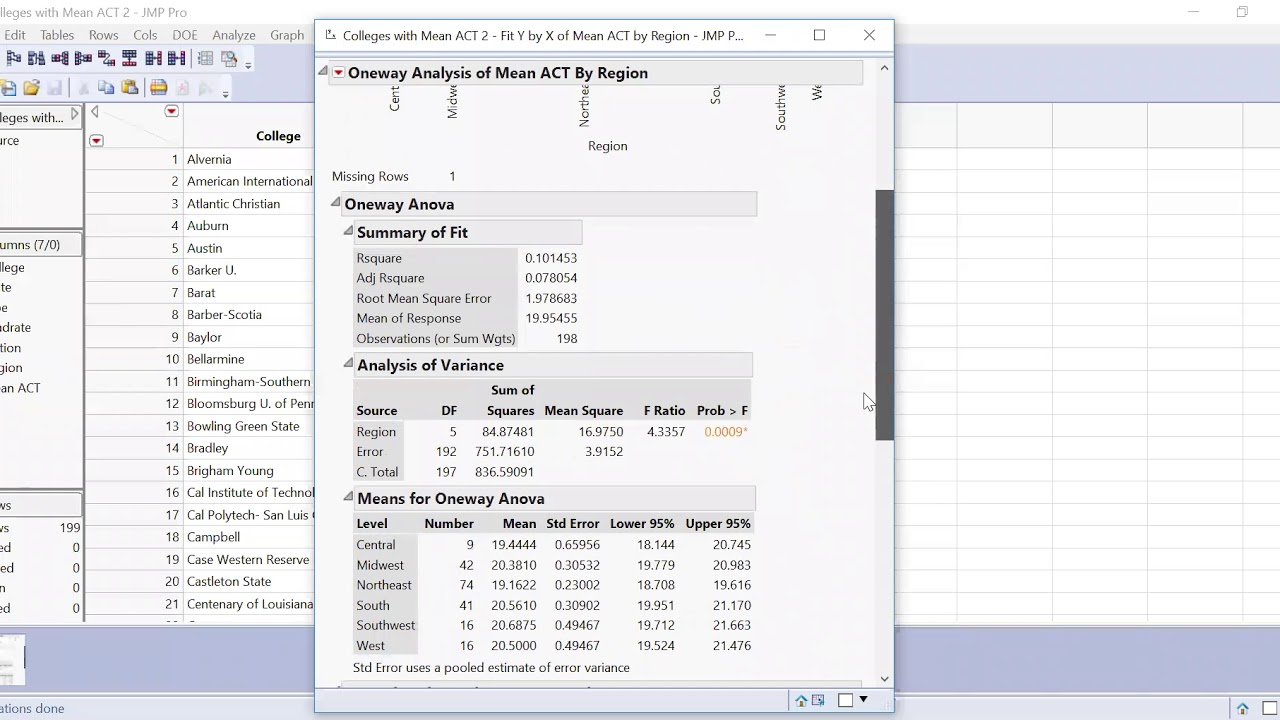
Task: Click the F Ratio value 4.3357
Action: pos(666,432)
